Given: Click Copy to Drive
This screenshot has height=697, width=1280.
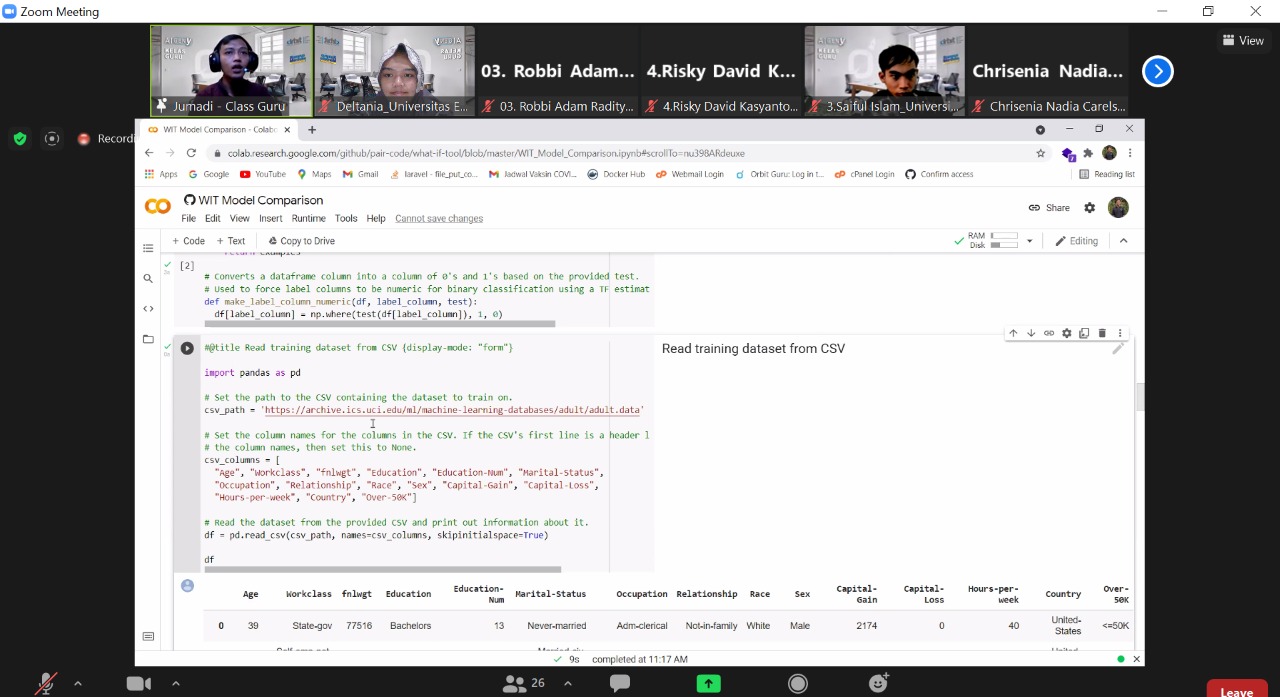Looking at the screenshot, I should 302,241.
